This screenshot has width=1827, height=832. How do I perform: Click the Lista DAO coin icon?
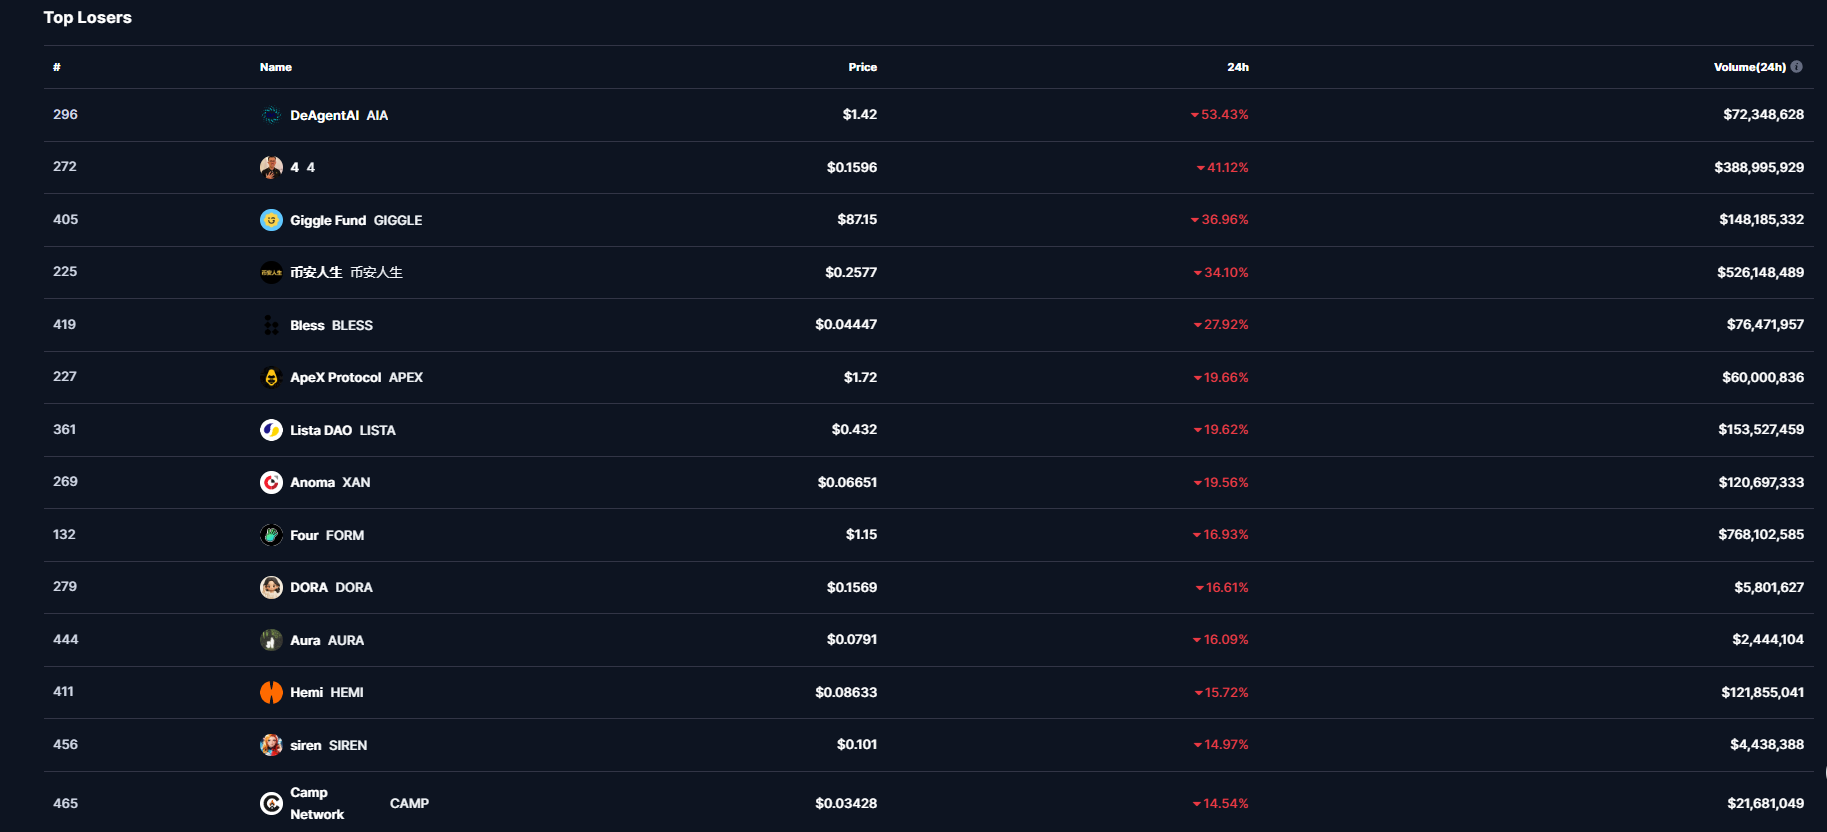pos(271,430)
